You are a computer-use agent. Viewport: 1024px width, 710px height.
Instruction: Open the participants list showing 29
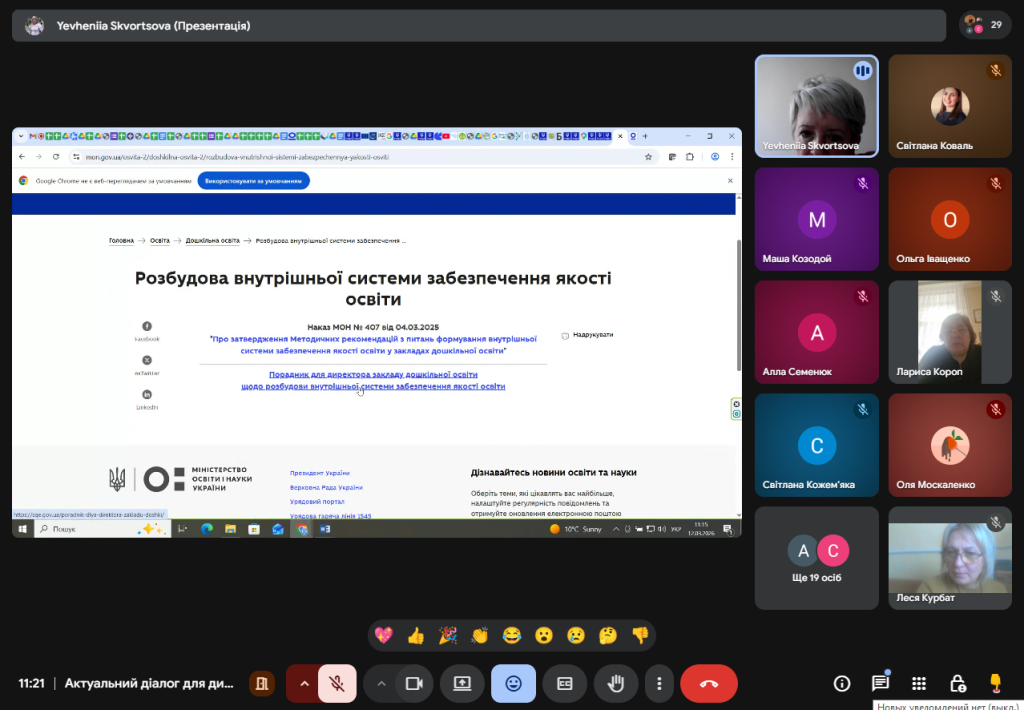tap(984, 25)
